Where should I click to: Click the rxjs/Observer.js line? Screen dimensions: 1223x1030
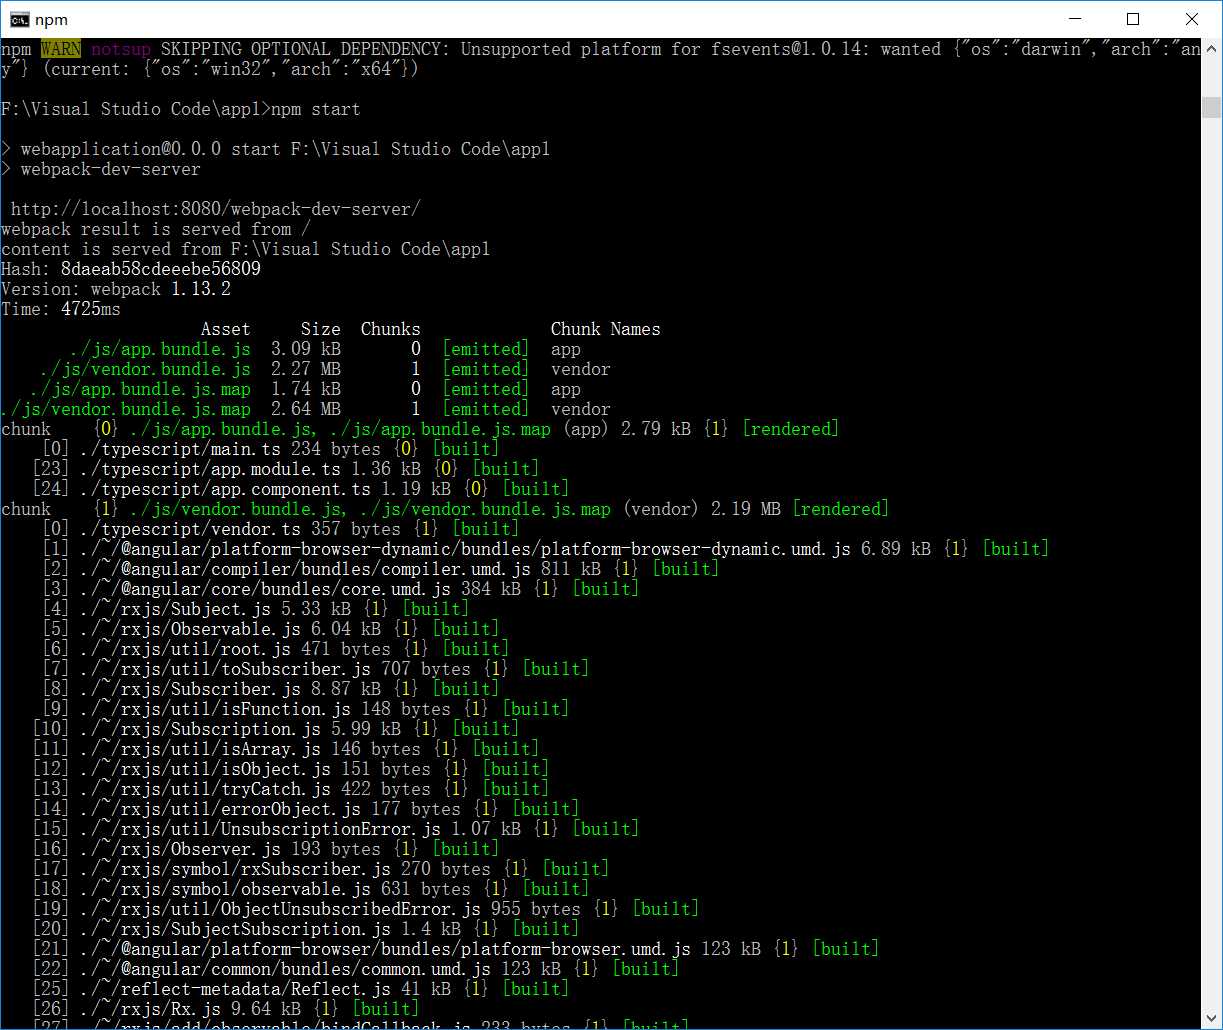click(x=265, y=849)
